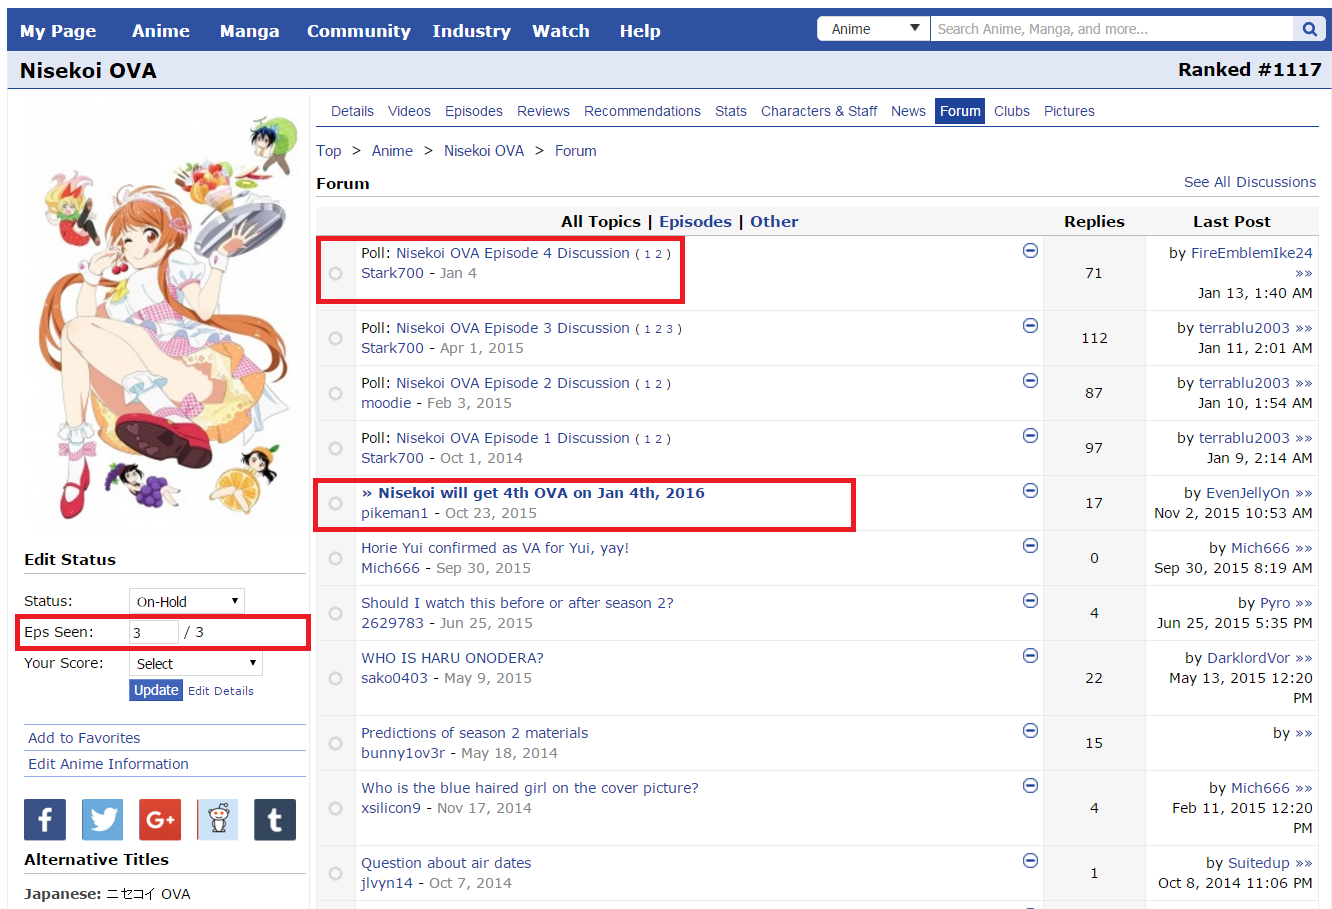Click the search magnifier icon

(x=1309, y=29)
